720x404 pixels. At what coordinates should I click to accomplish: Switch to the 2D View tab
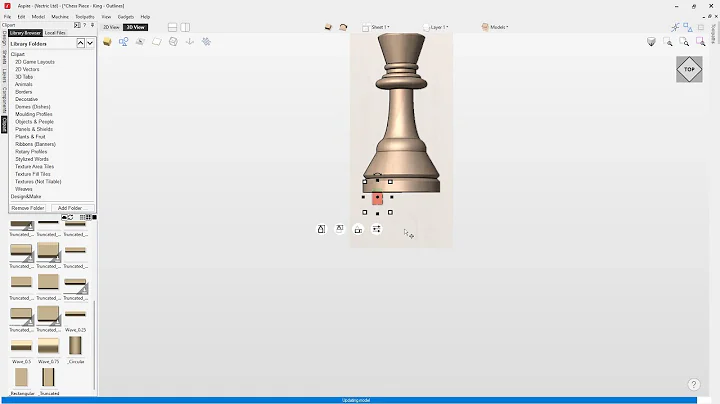click(111, 27)
